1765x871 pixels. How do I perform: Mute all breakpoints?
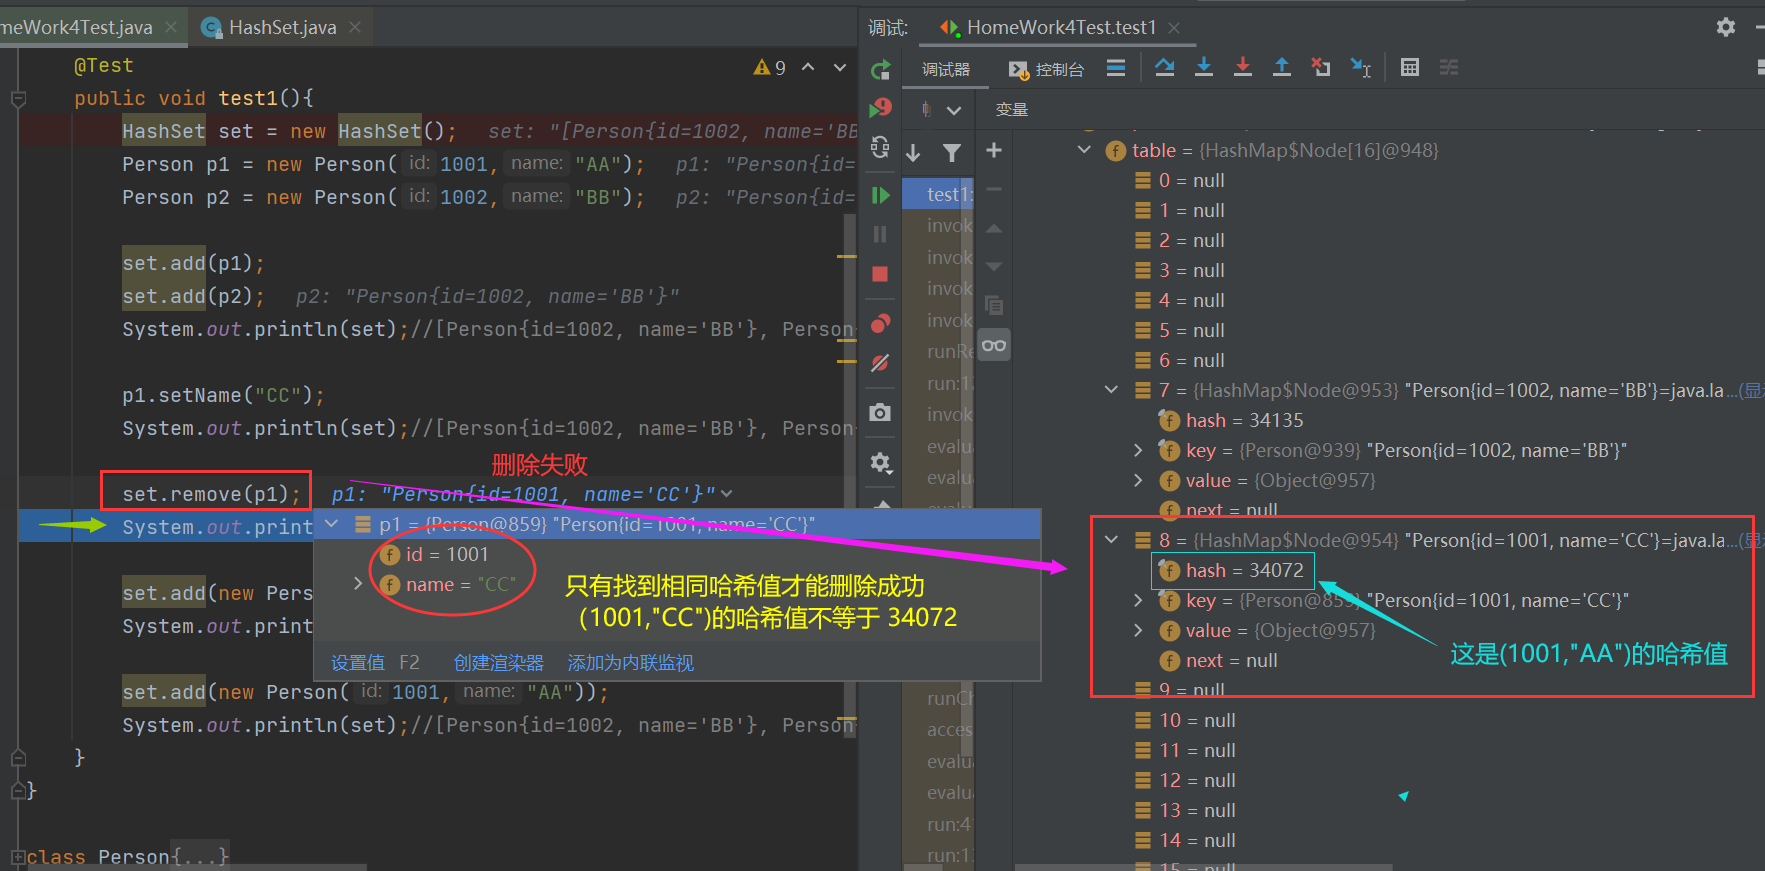[880, 363]
